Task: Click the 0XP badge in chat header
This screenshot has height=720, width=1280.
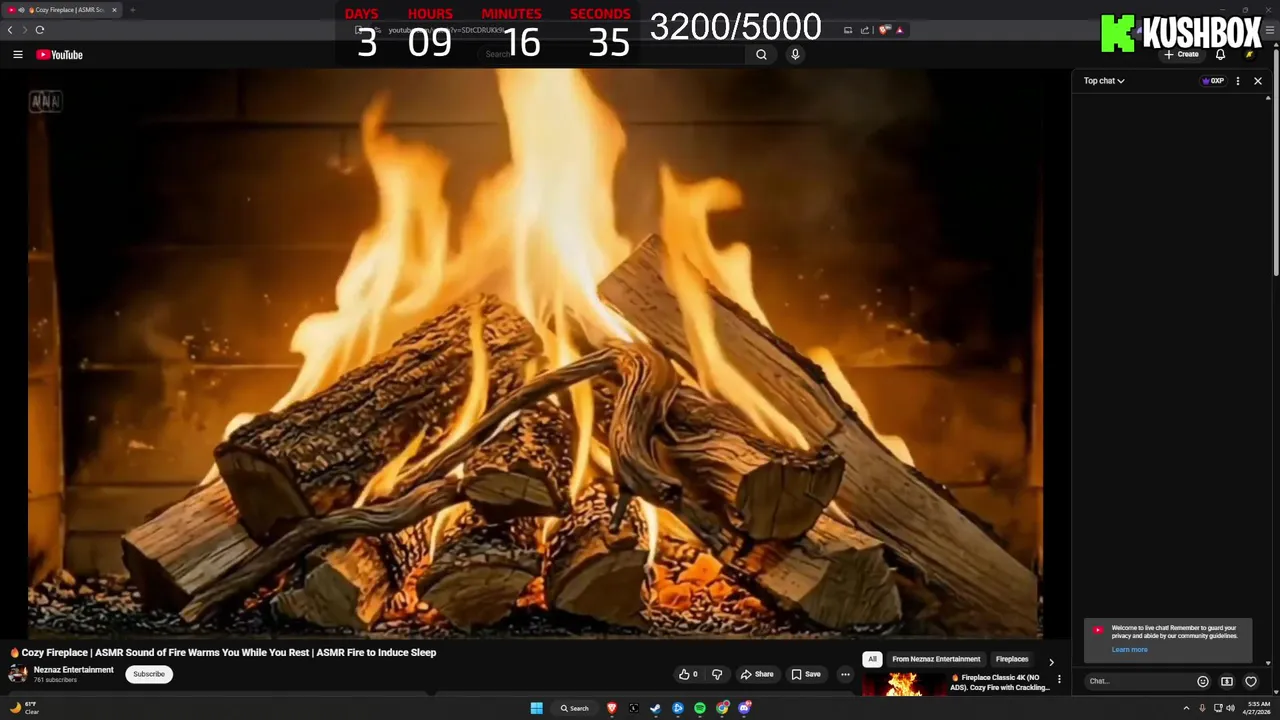Action: coord(1213,81)
